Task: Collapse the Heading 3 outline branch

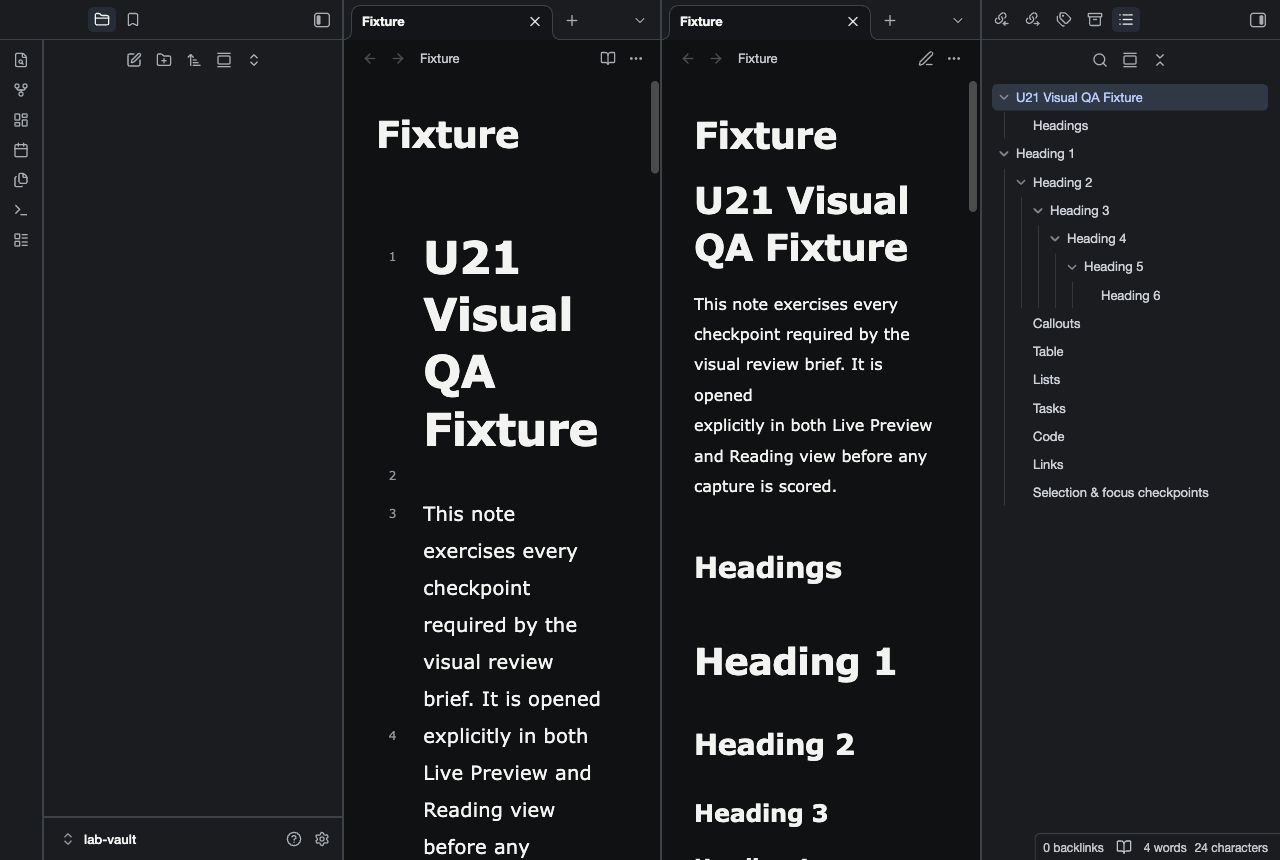Action: pyautogui.click(x=1038, y=211)
